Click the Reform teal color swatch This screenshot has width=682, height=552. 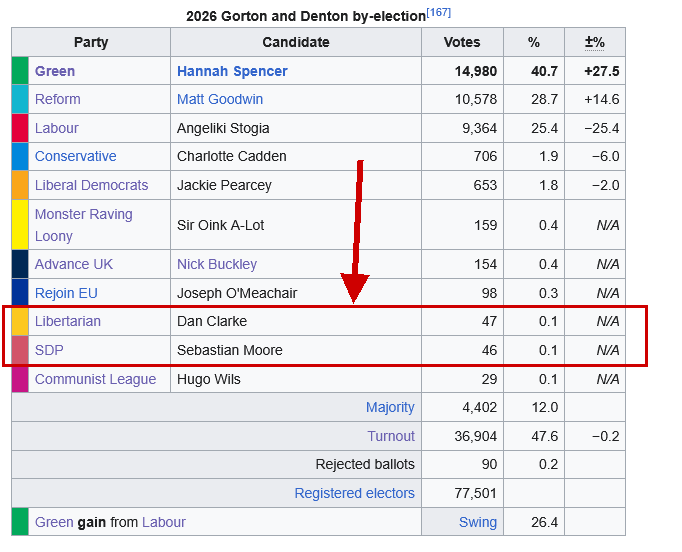[20, 99]
